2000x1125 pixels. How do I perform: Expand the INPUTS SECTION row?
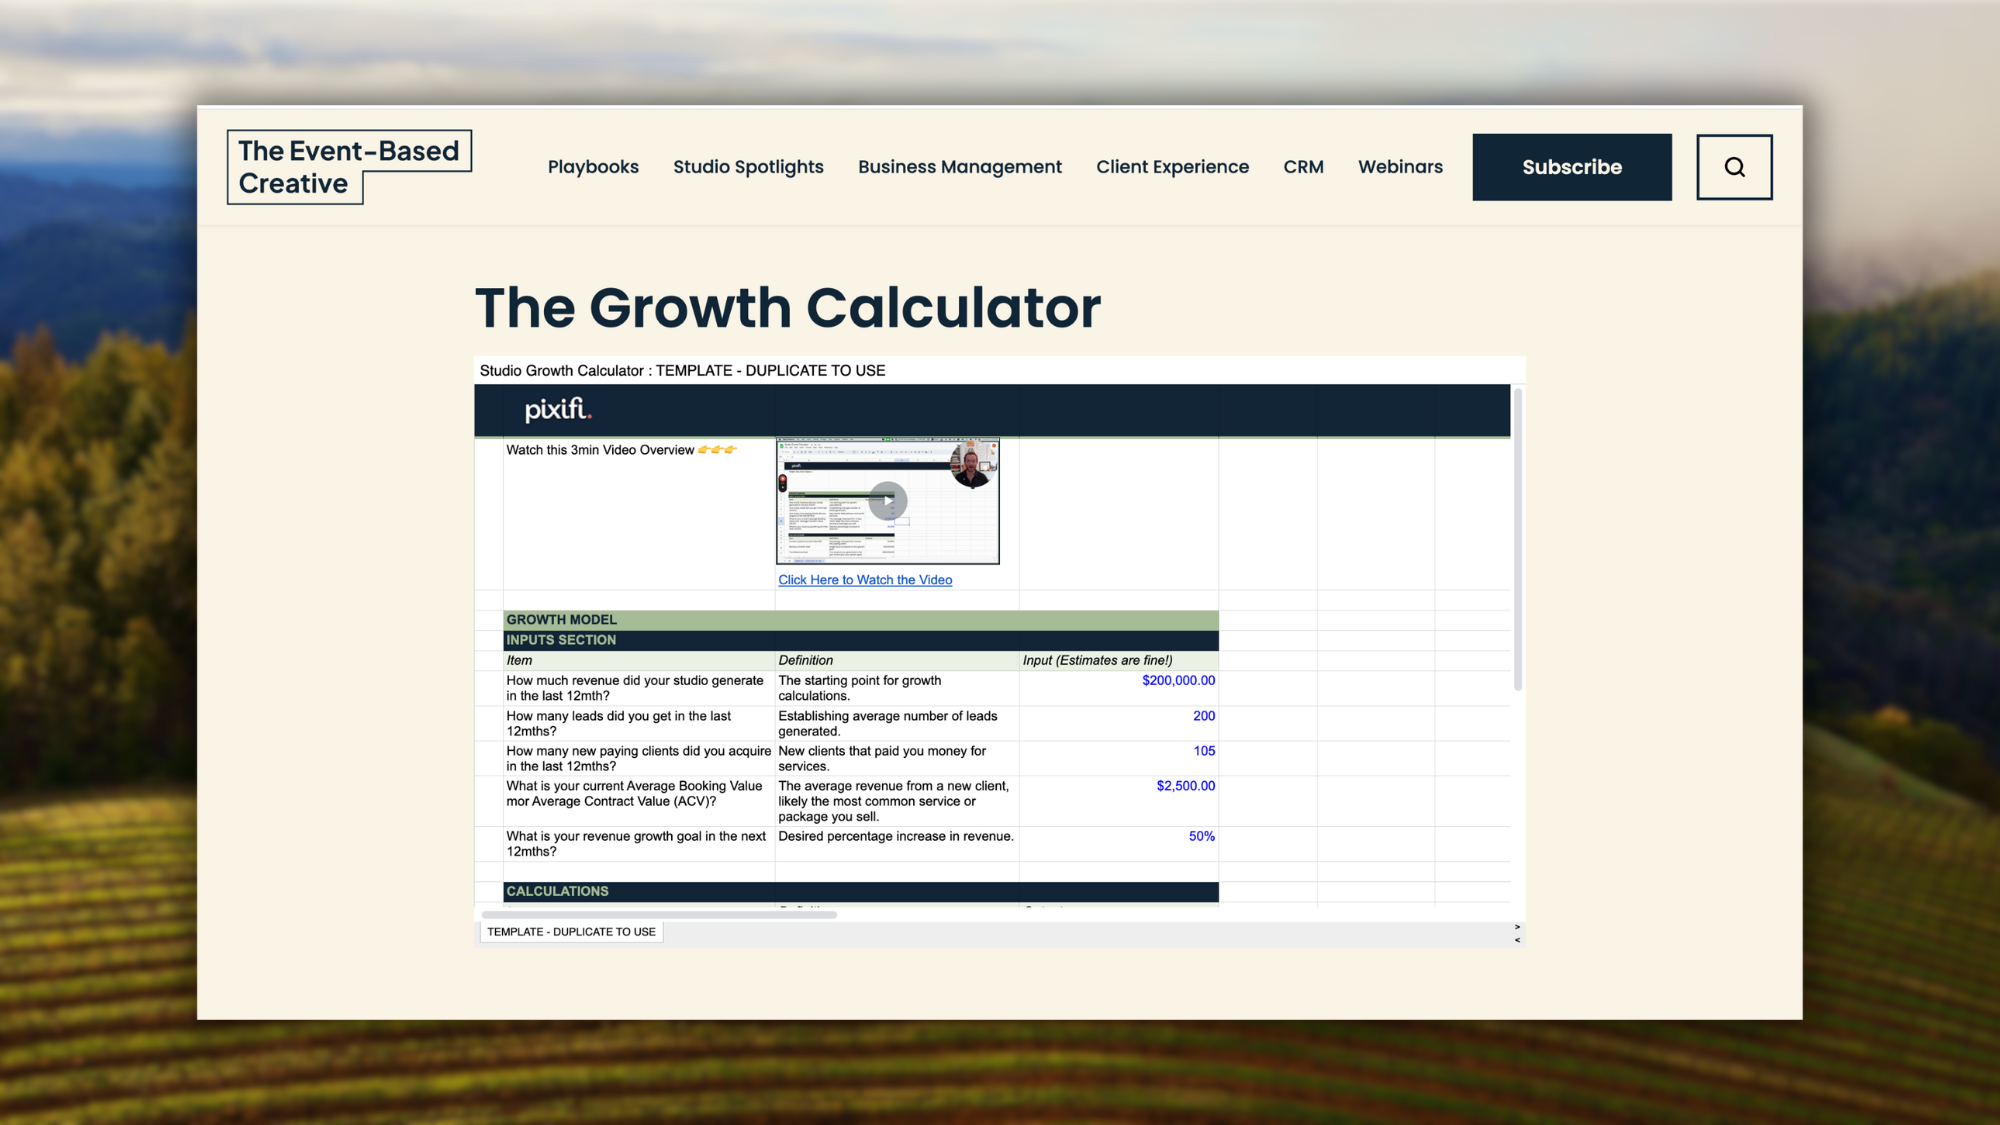pyautogui.click(x=560, y=639)
